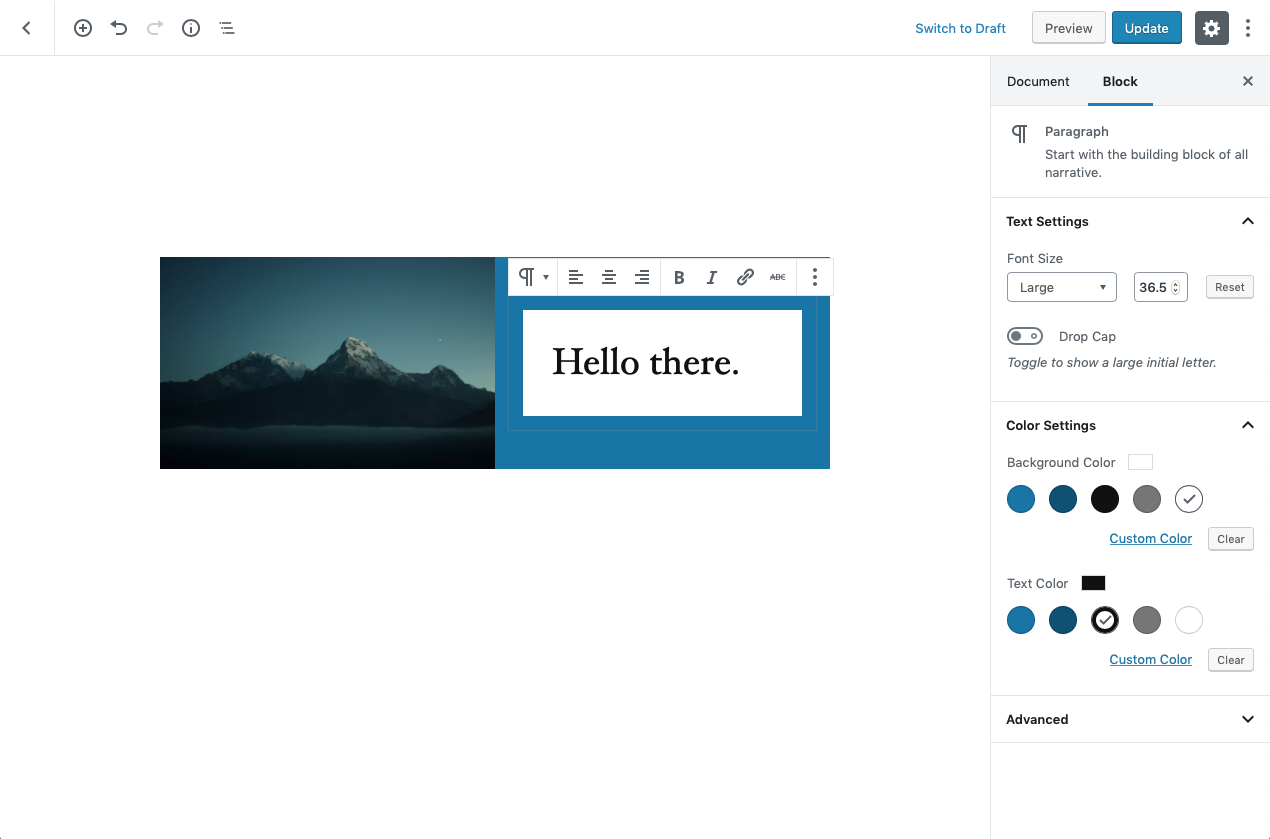Change block type via paragraph icon

(533, 277)
